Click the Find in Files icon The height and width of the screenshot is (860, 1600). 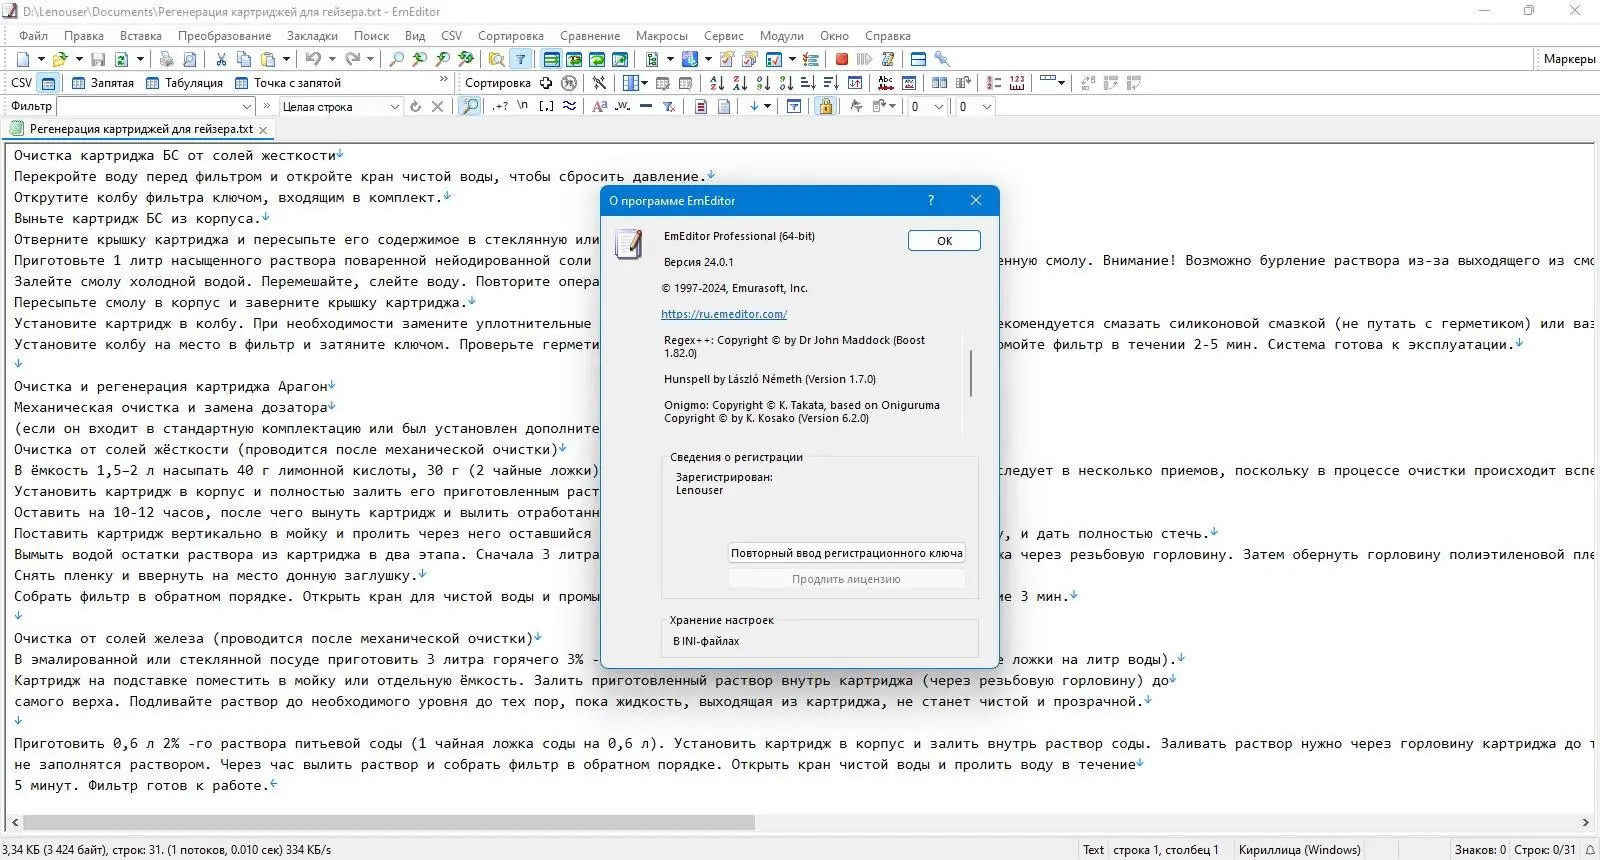click(496, 59)
